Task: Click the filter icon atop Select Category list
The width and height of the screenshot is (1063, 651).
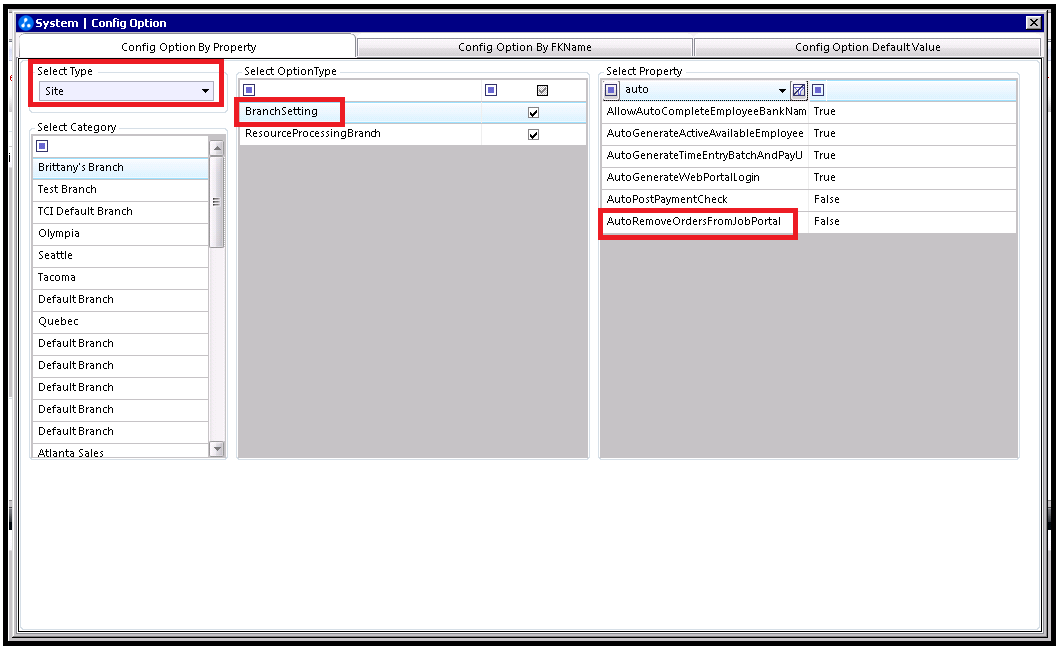Action: coord(42,146)
